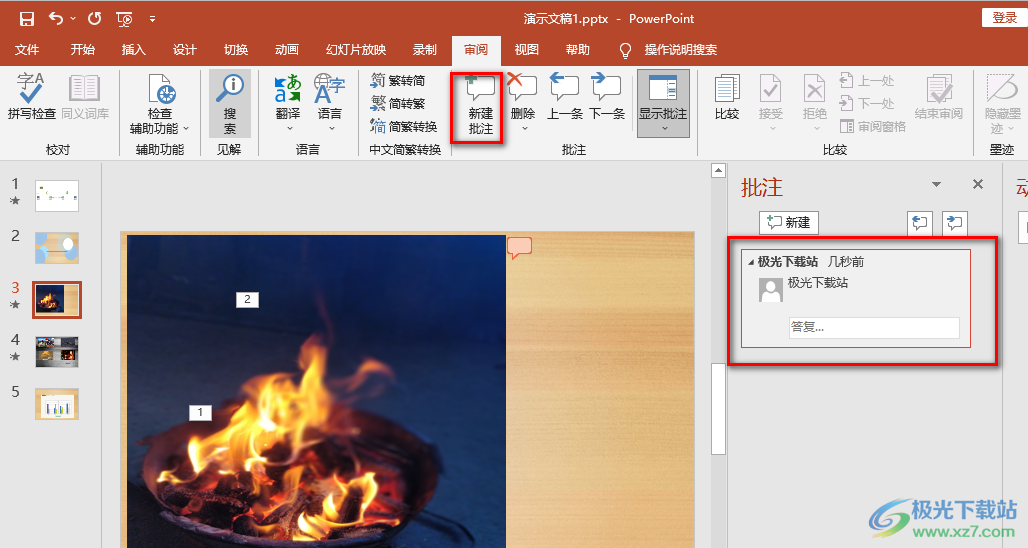Screen dimensions: 1028x548
Task: Open the 同义词库 thesaurus
Action: [85, 97]
